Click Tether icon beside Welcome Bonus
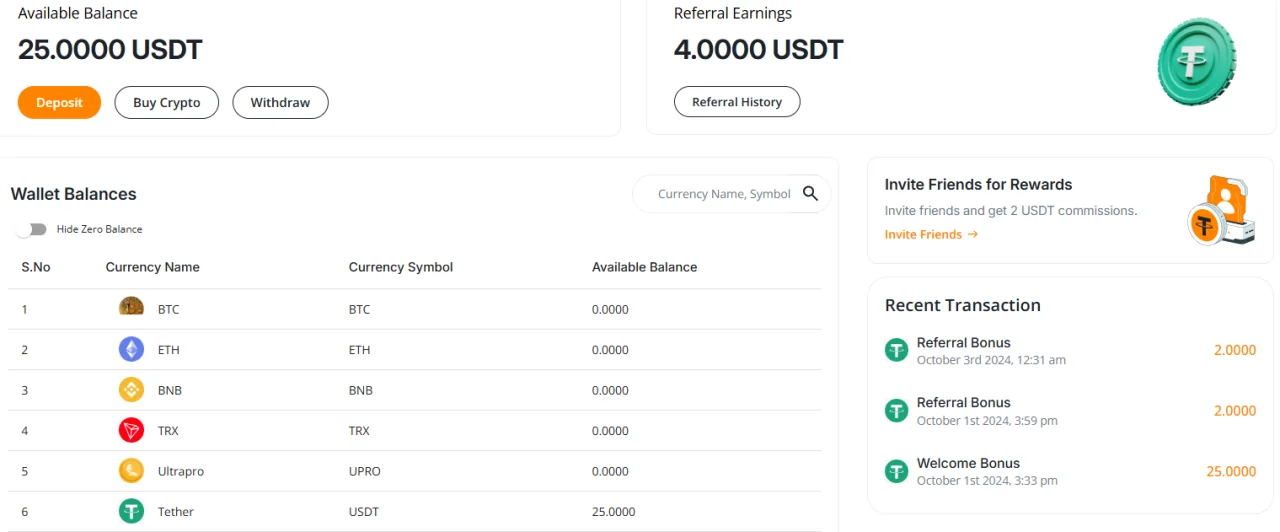The image size is (1280, 532). point(896,471)
